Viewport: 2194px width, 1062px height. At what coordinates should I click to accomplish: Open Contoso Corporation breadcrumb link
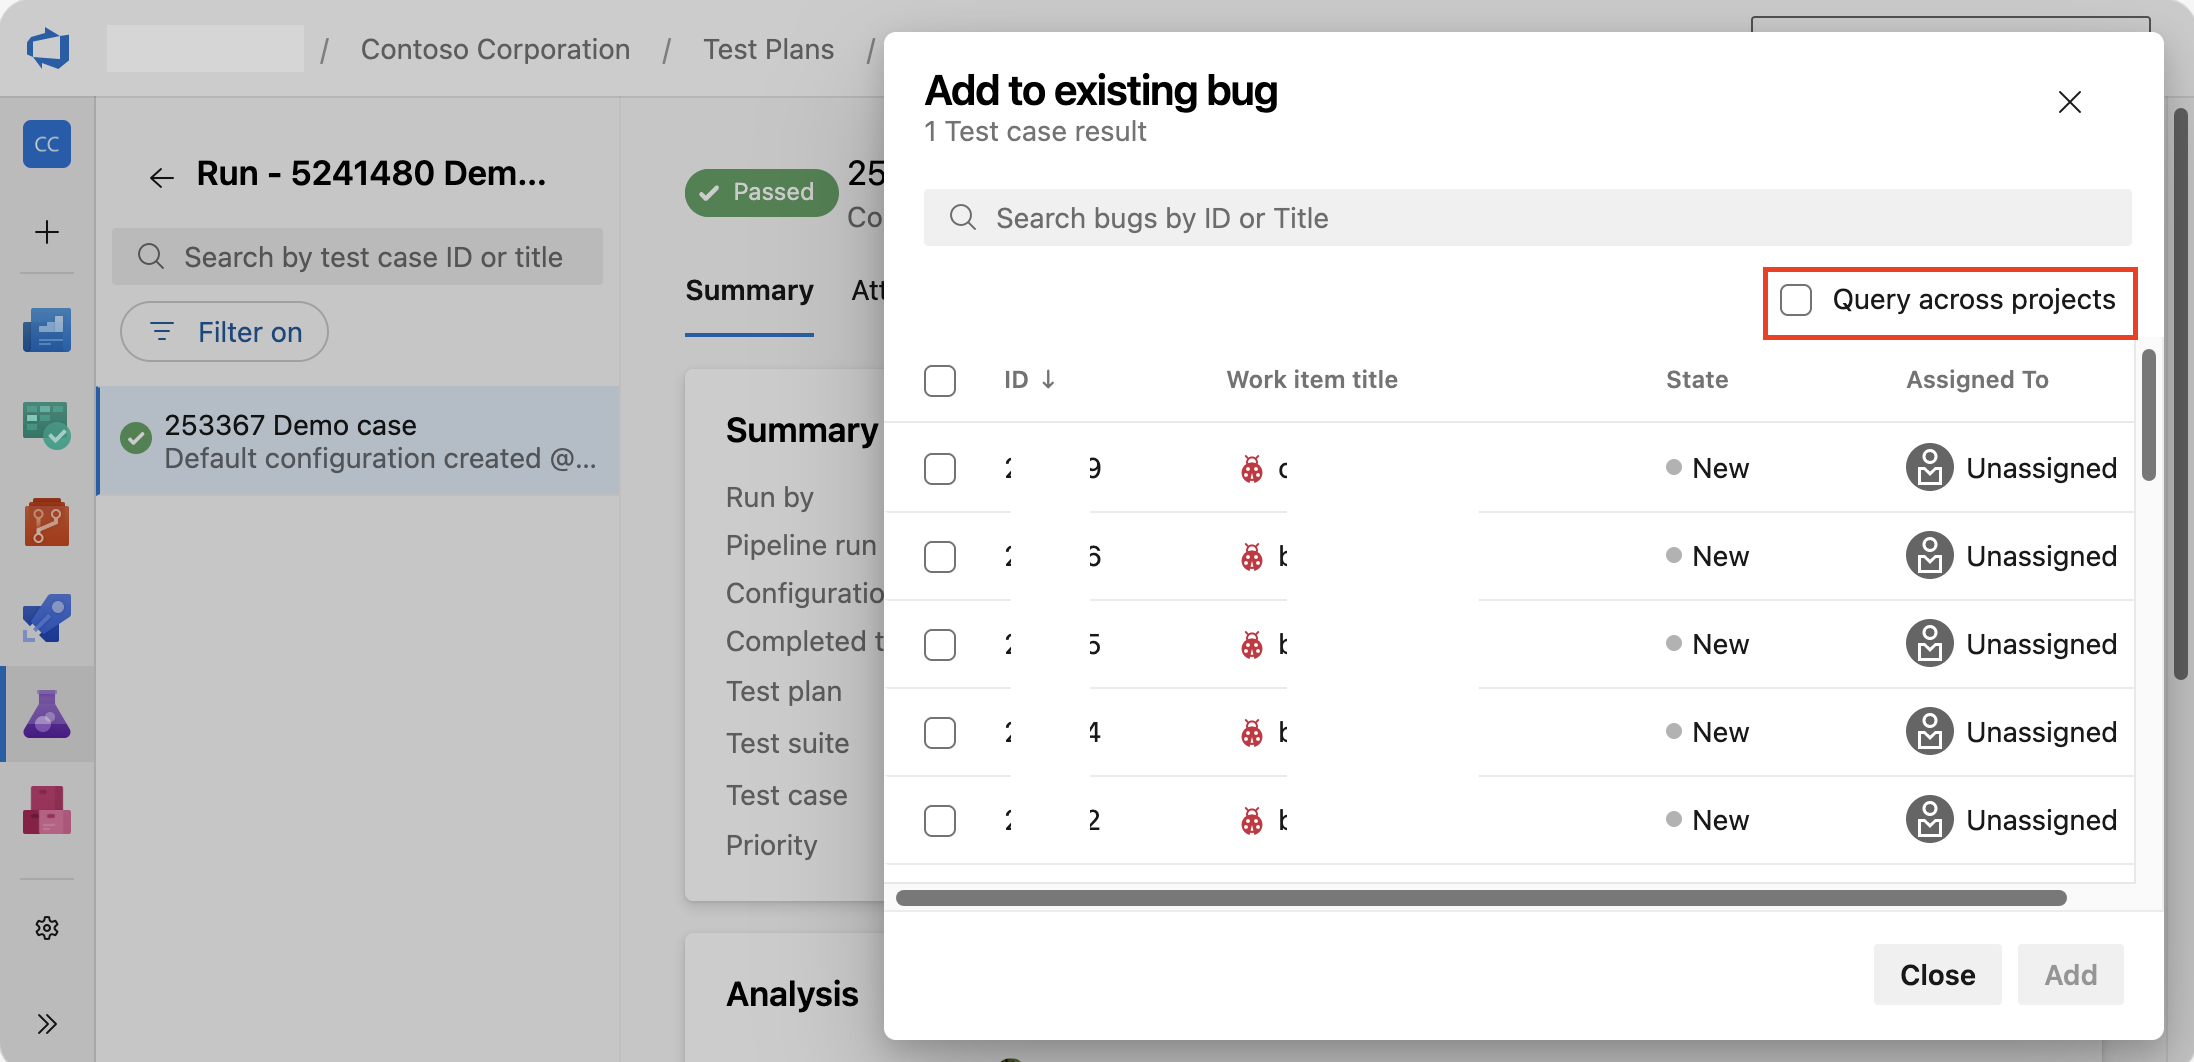click(495, 48)
